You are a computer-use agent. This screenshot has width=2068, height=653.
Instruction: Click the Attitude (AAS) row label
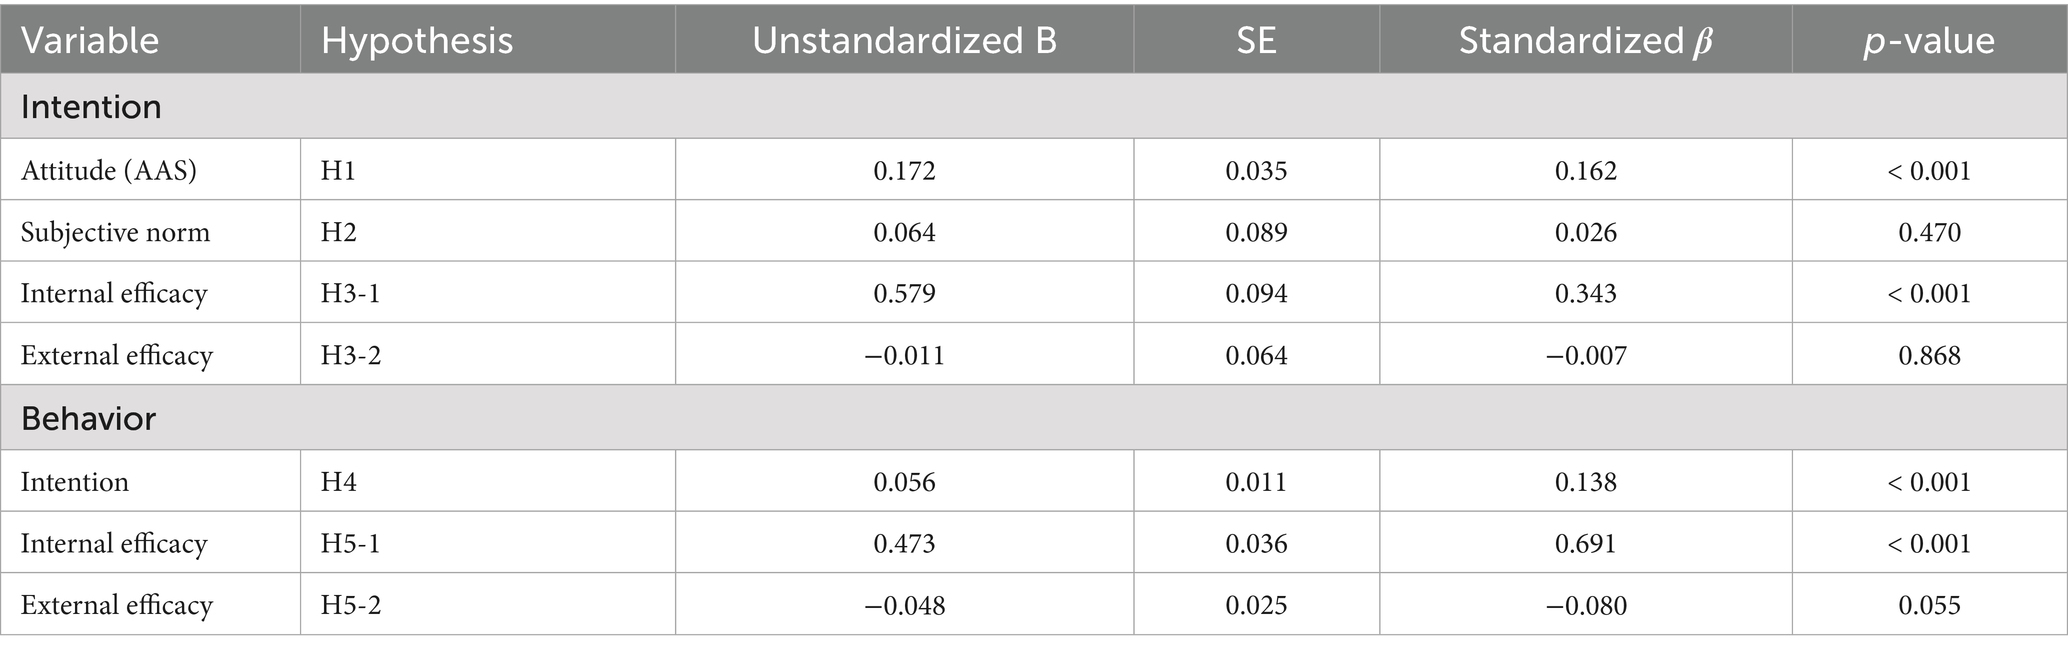pyautogui.click(x=109, y=171)
